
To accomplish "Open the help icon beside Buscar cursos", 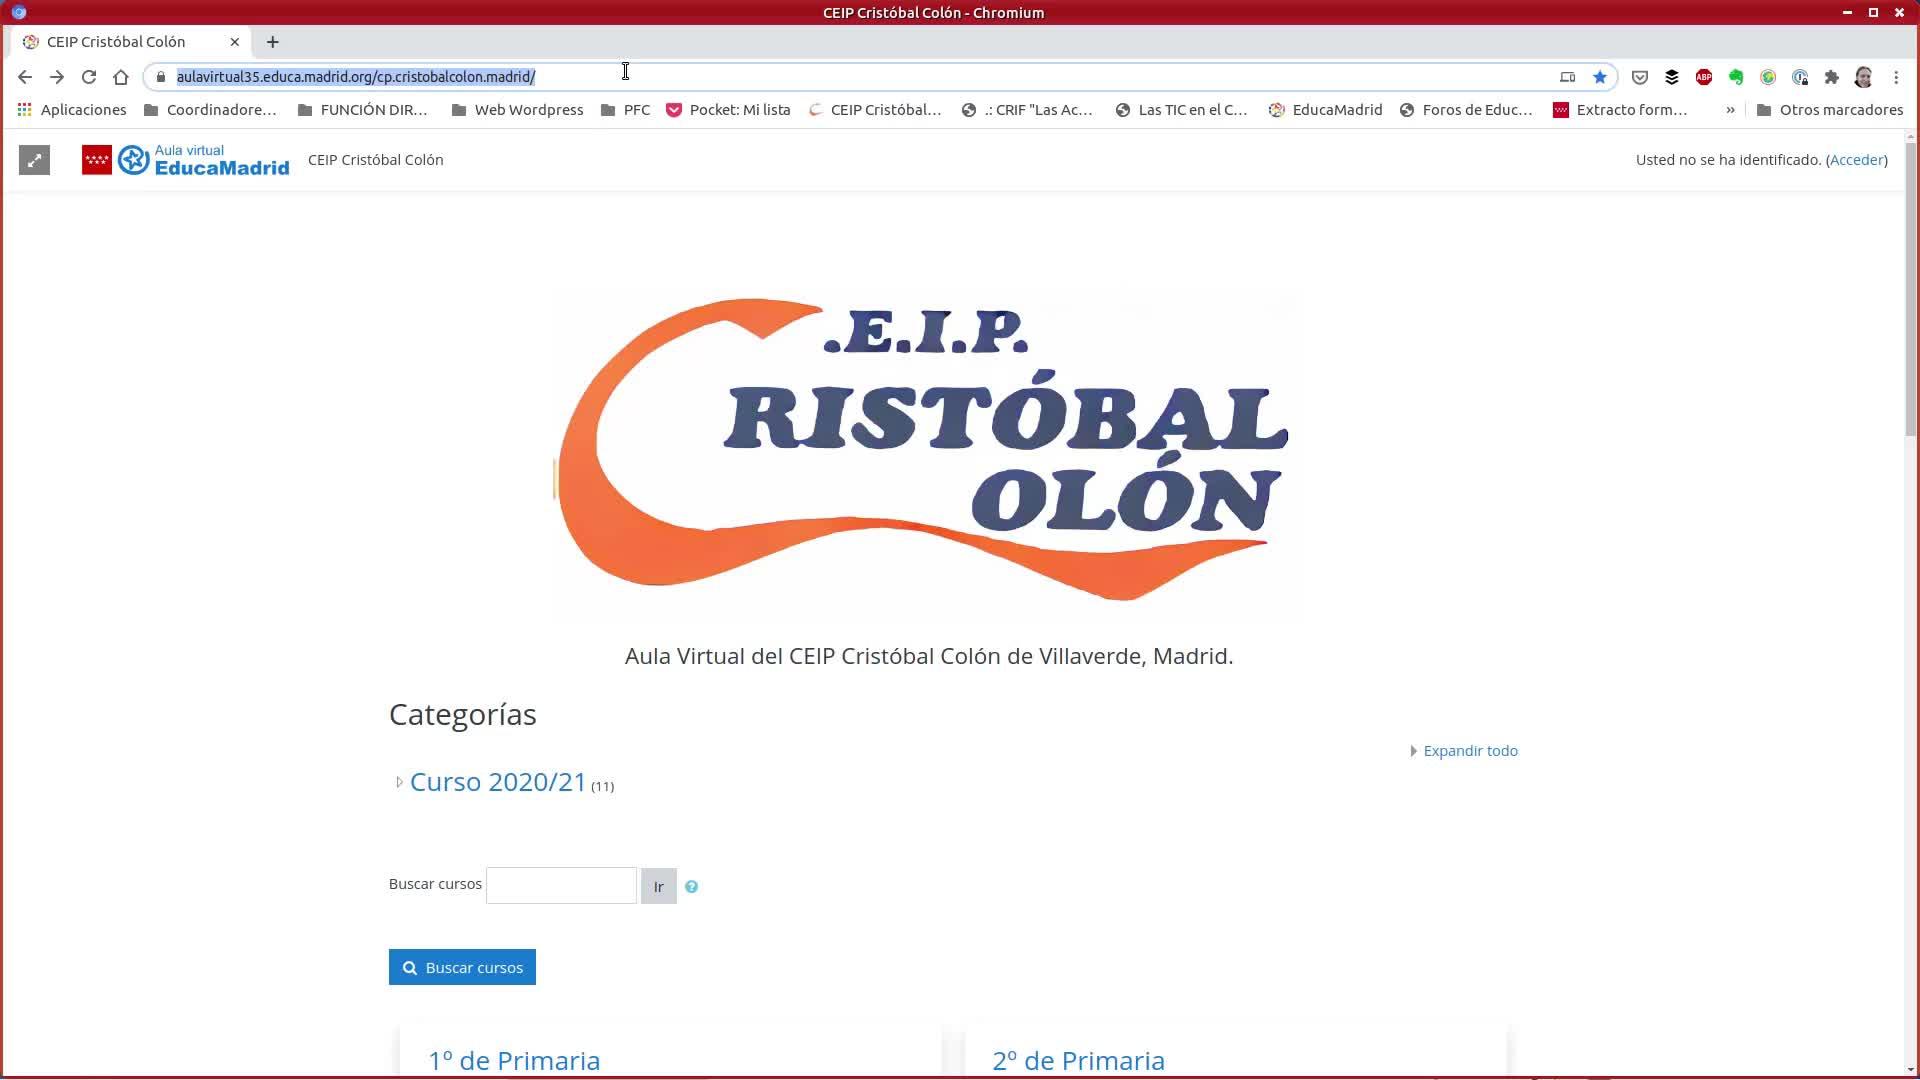I will click(x=691, y=887).
